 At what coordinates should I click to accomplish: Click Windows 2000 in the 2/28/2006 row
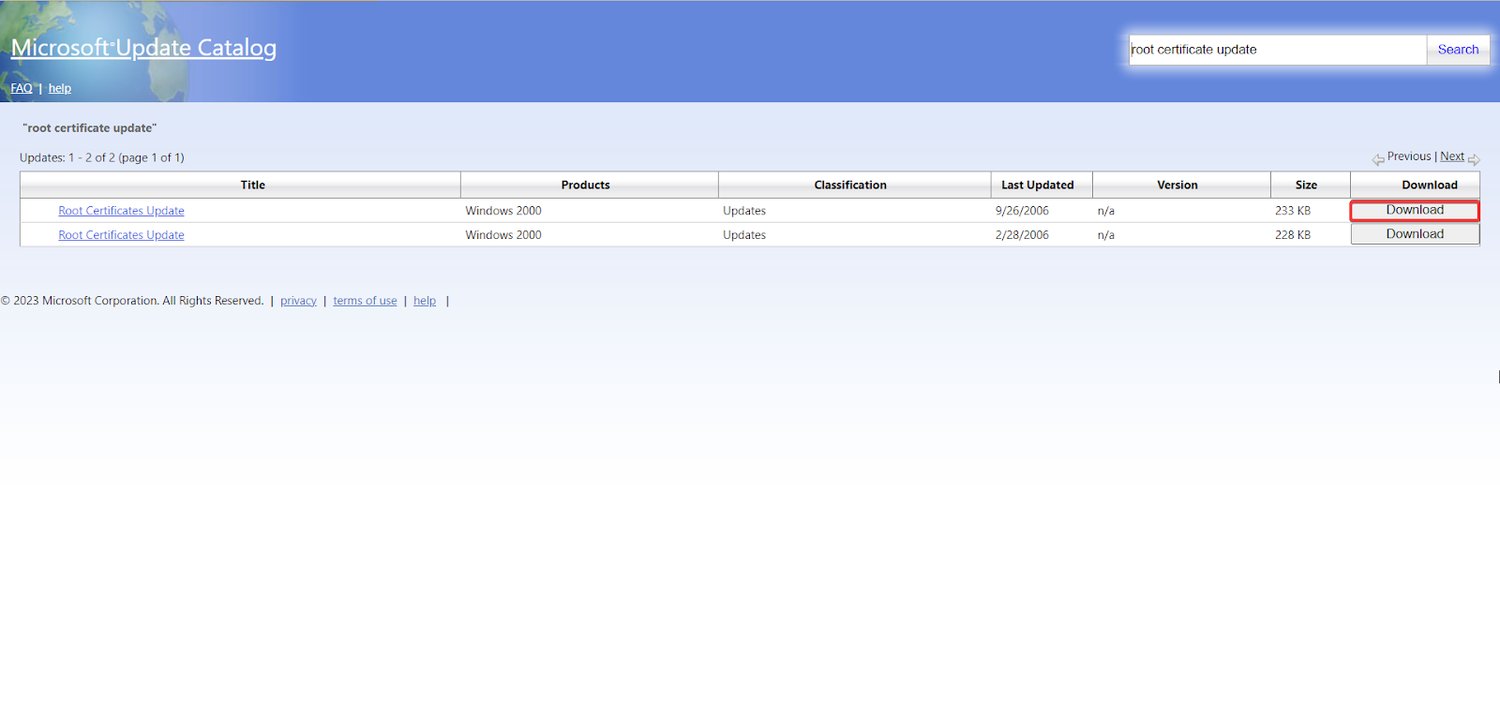point(503,235)
